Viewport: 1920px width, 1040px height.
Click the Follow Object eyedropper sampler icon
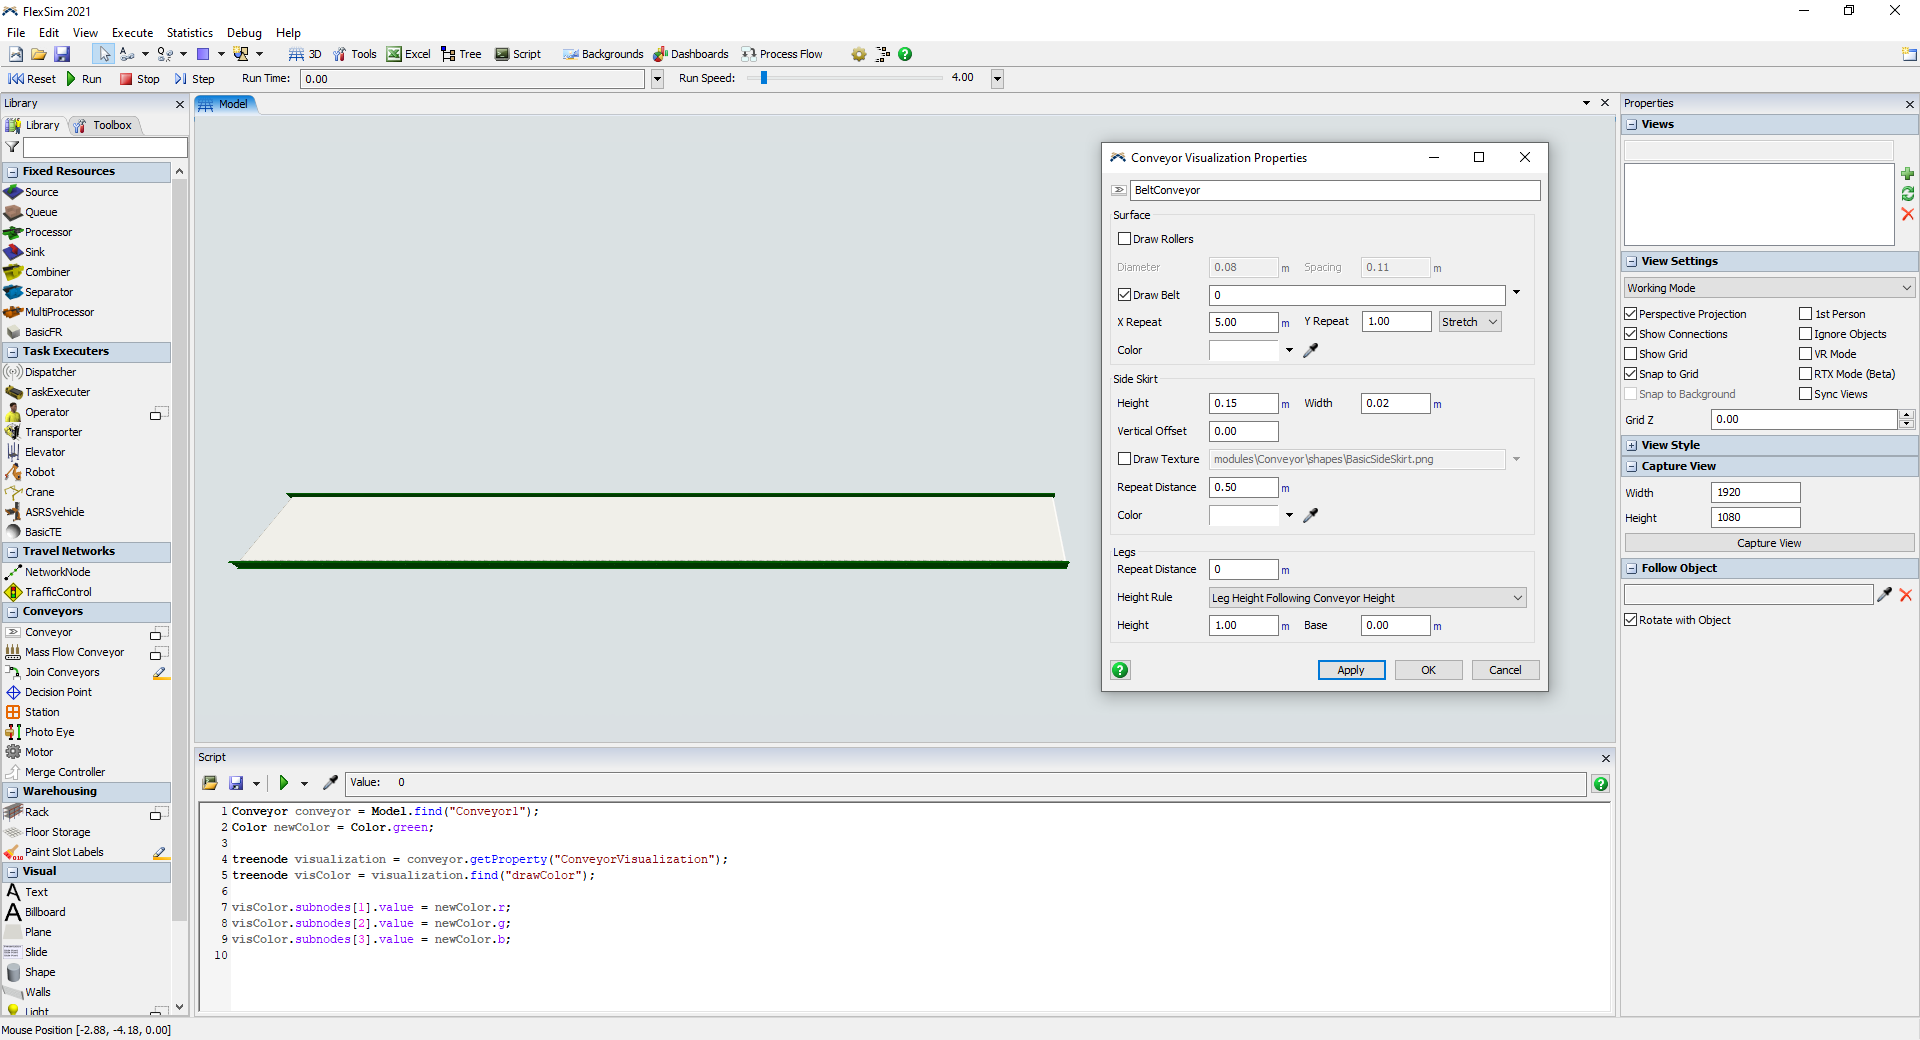point(1884,595)
